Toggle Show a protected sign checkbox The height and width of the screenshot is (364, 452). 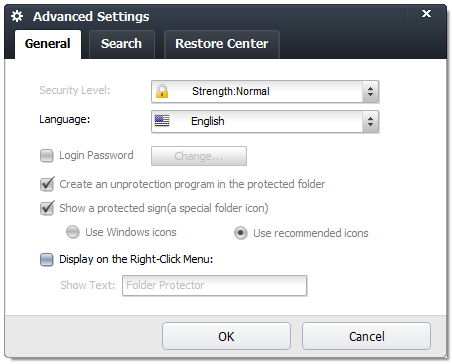[x=47, y=208]
